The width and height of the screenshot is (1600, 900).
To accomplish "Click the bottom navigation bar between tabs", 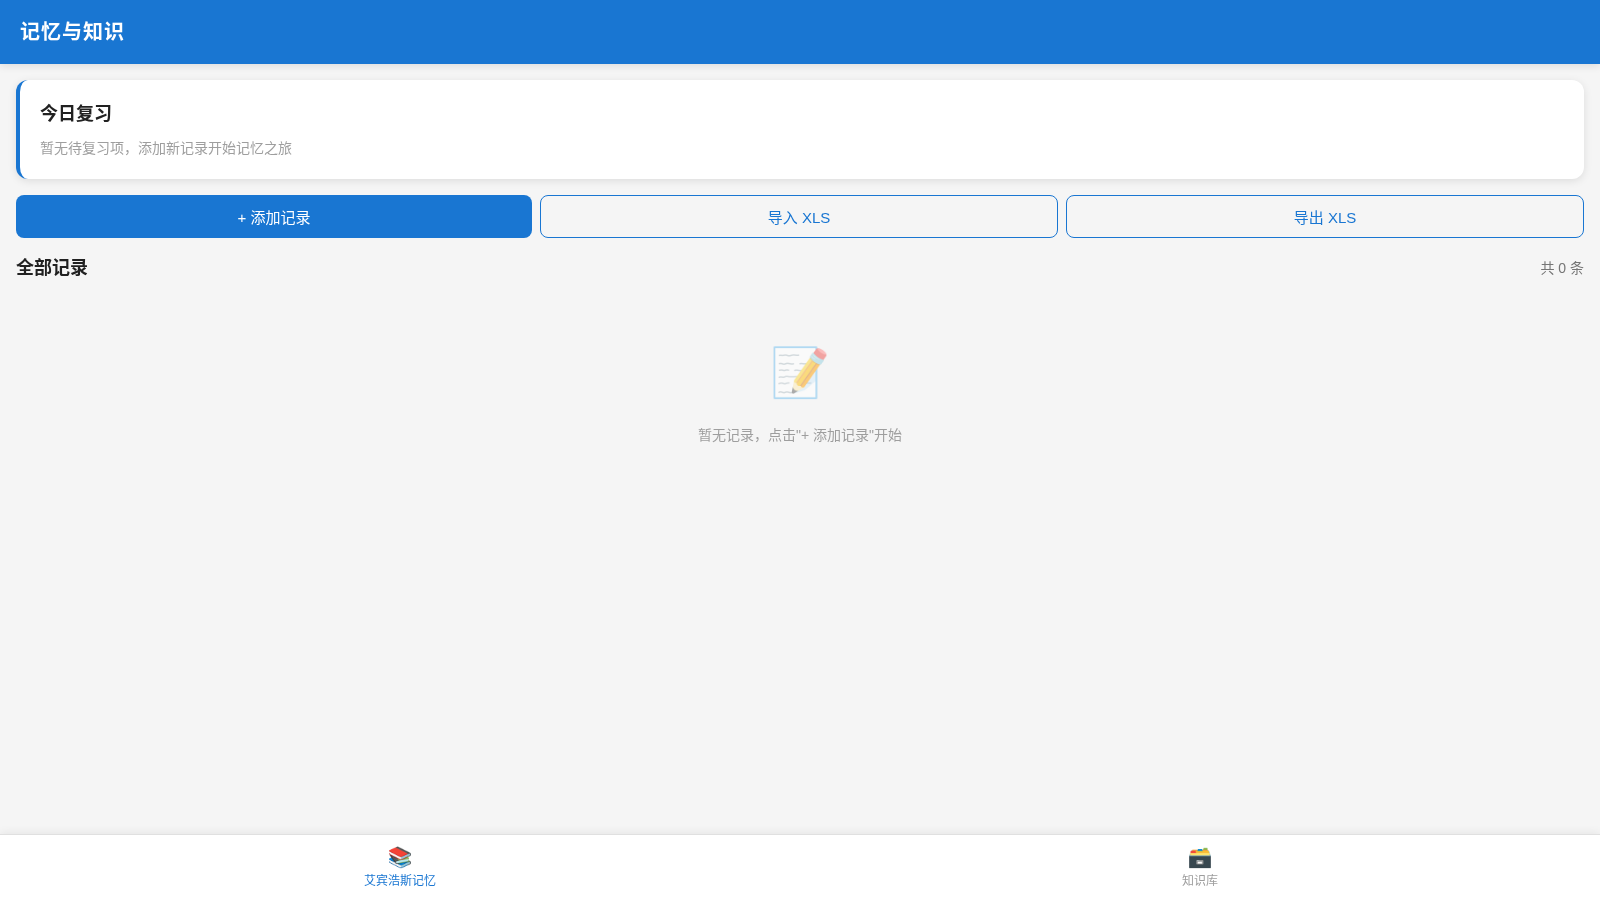I will (800, 867).
